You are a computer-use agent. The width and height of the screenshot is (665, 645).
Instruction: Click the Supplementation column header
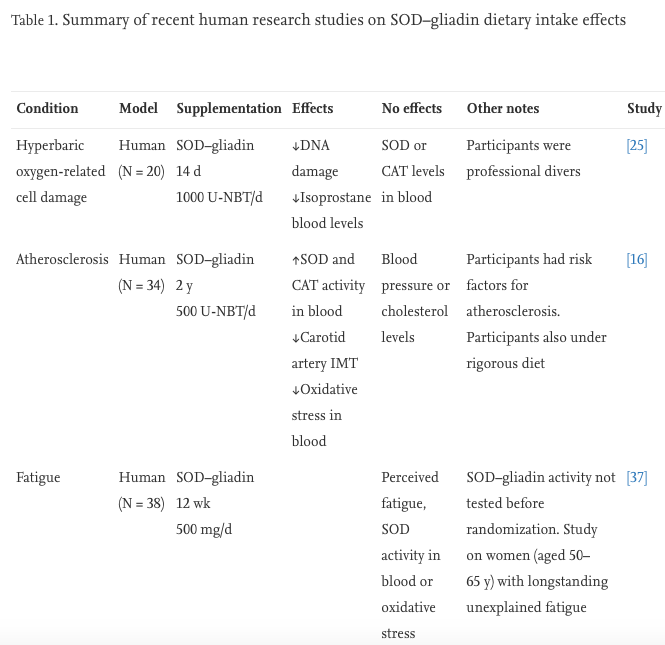(229, 108)
